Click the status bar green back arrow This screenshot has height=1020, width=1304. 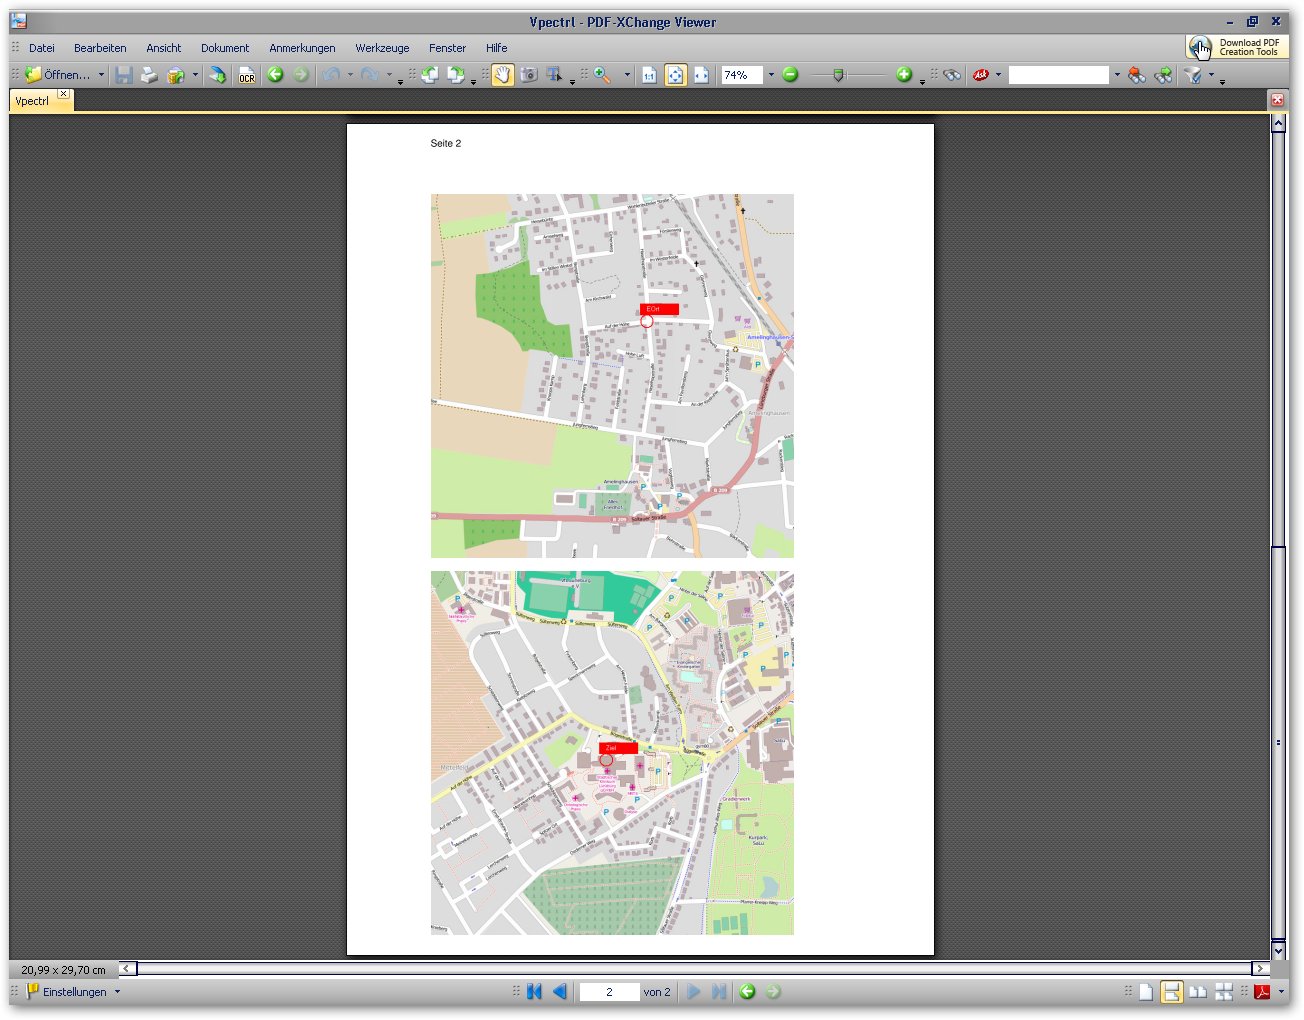(747, 992)
